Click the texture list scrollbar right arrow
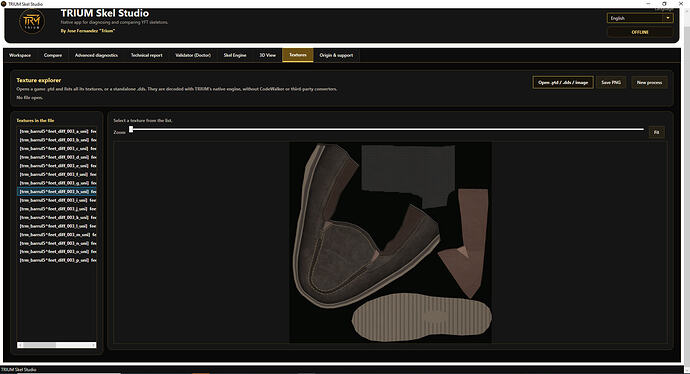The image size is (690, 374). point(94,345)
